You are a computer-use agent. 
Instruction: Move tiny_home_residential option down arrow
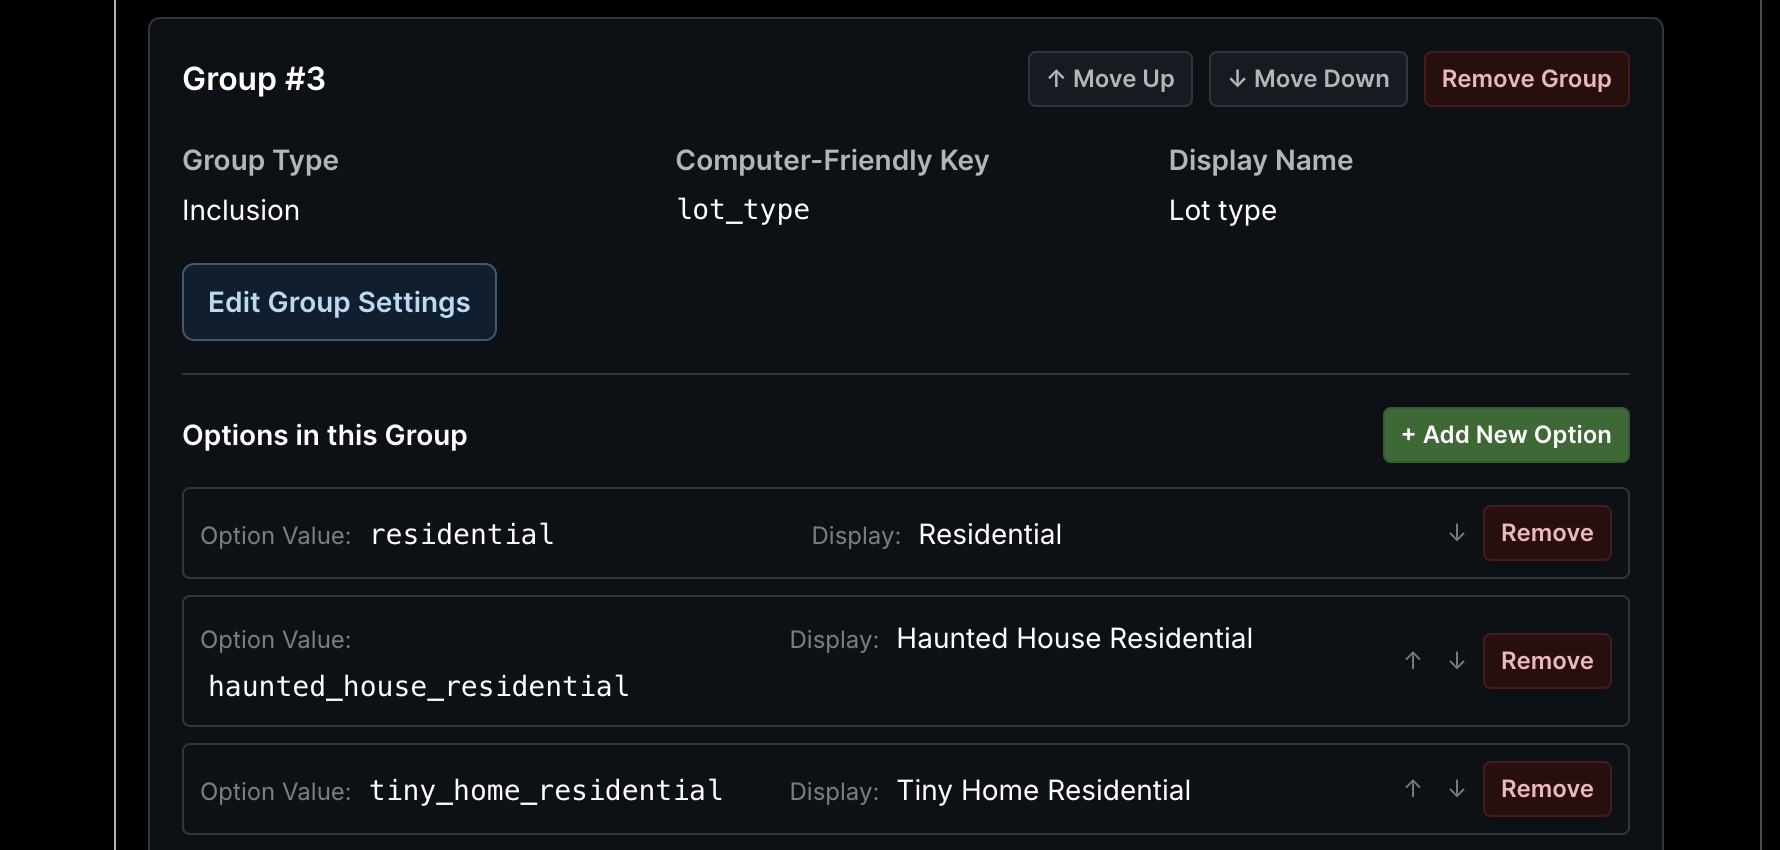pos(1457,789)
